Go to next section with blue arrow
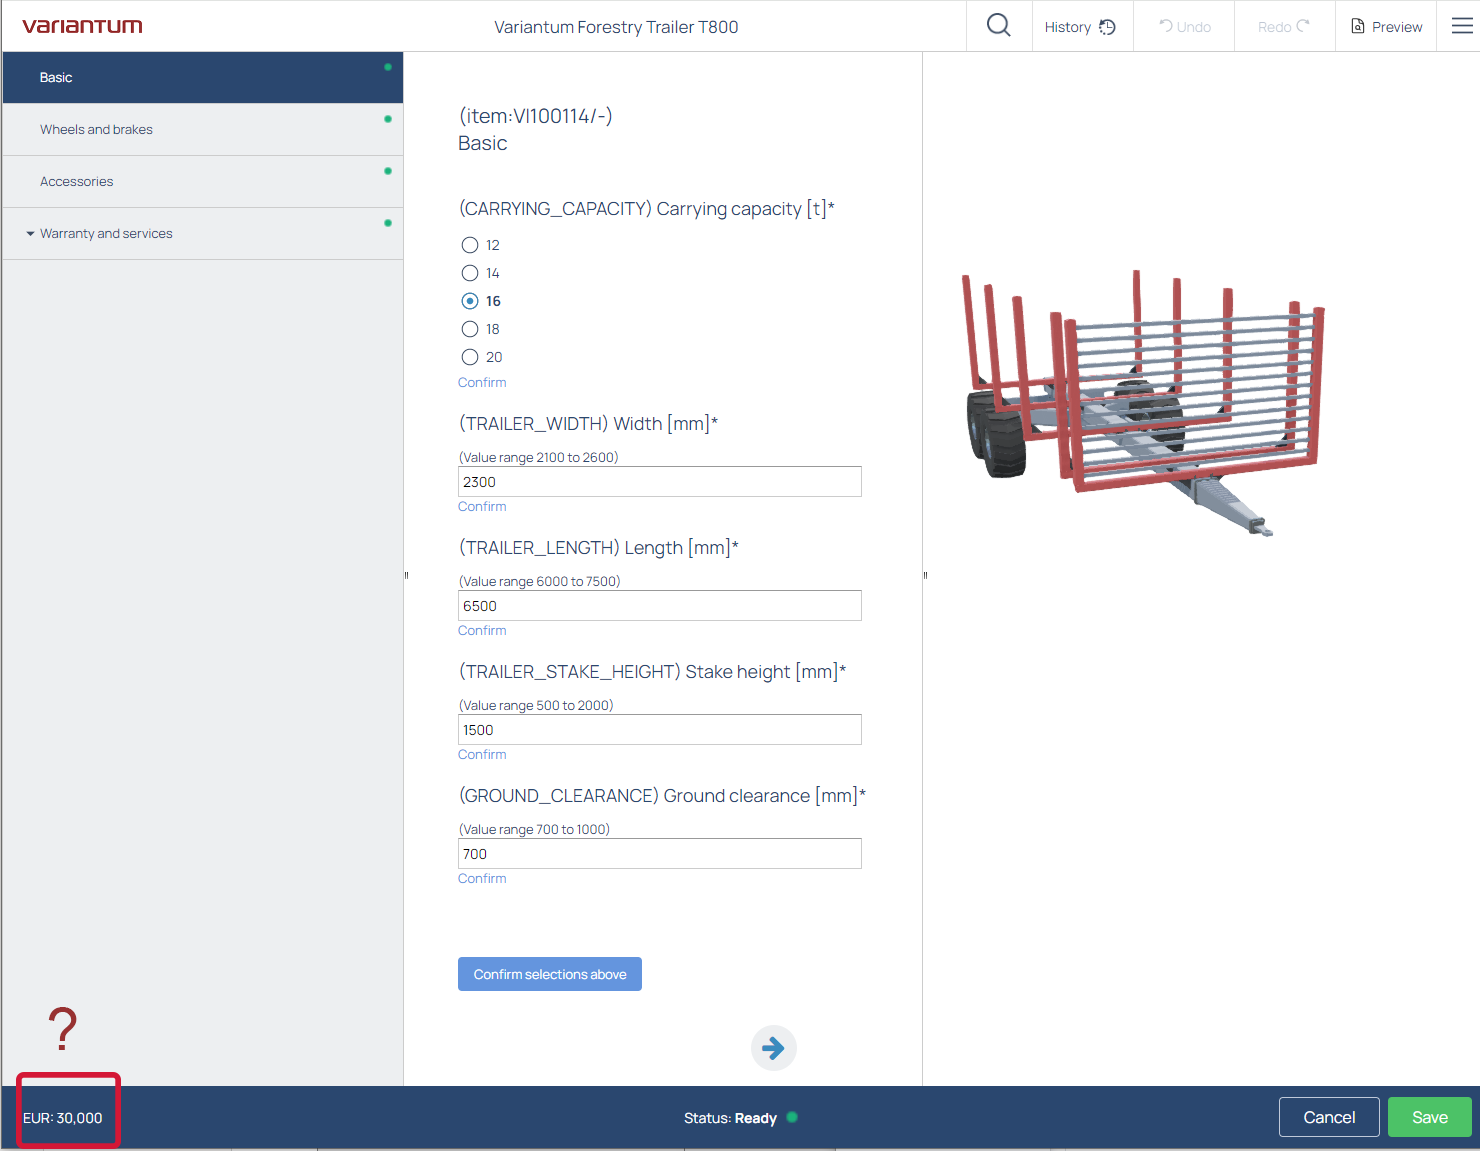The image size is (1480, 1151). (x=773, y=1048)
